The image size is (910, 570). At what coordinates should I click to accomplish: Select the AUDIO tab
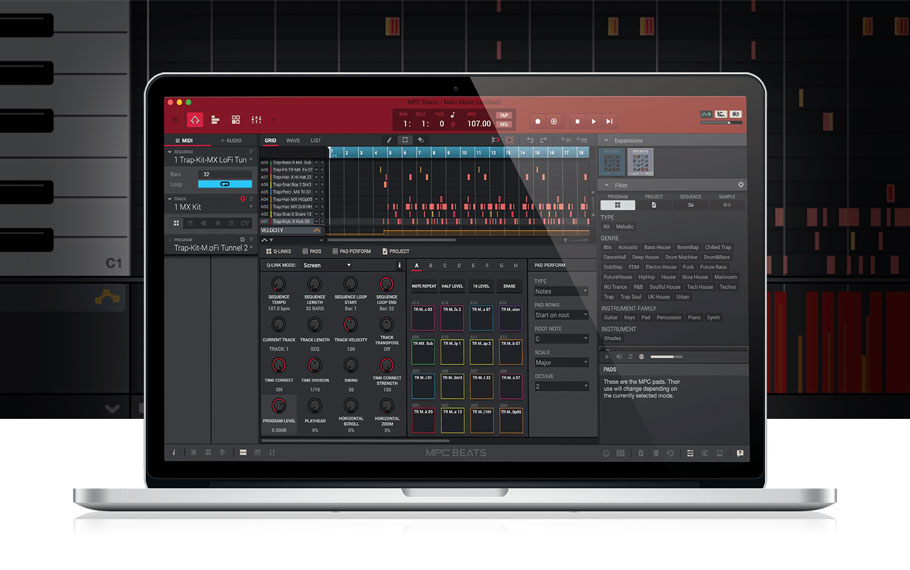231,140
